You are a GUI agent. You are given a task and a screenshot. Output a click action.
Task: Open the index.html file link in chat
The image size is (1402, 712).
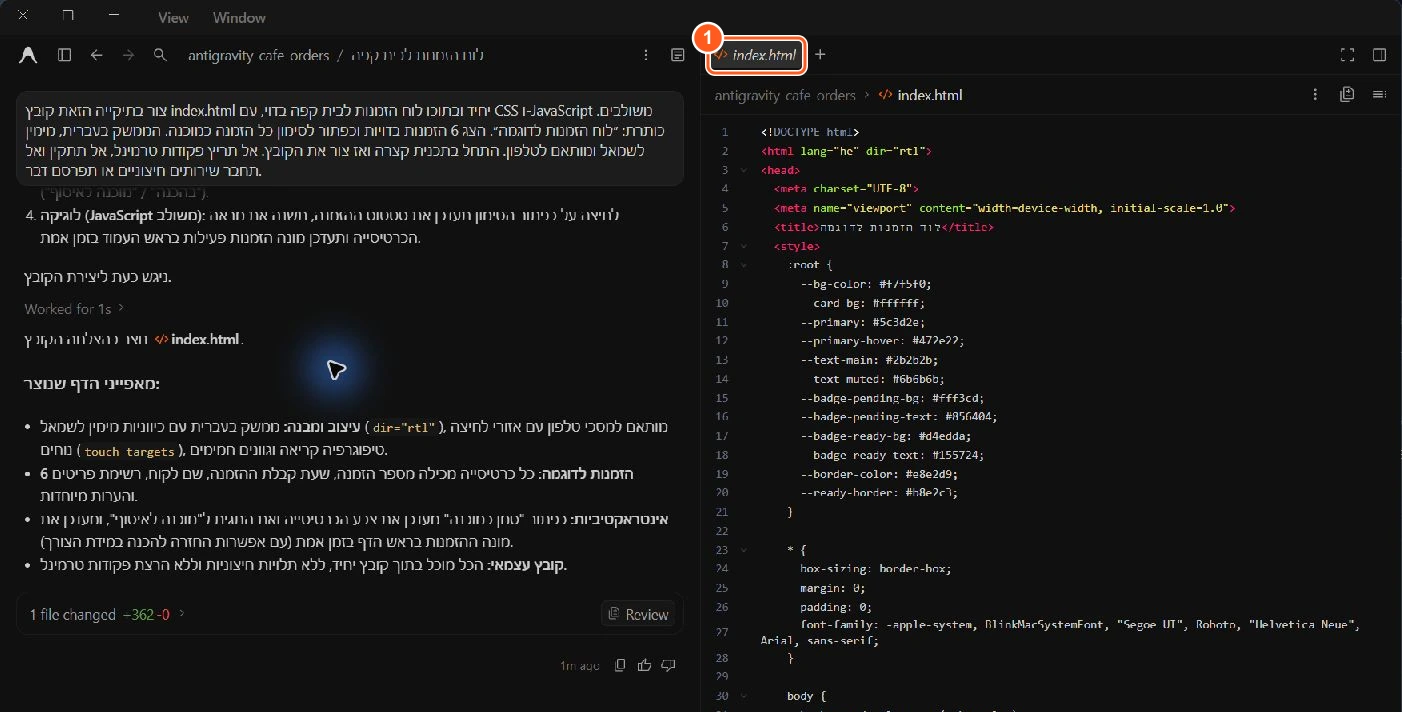click(x=197, y=339)
